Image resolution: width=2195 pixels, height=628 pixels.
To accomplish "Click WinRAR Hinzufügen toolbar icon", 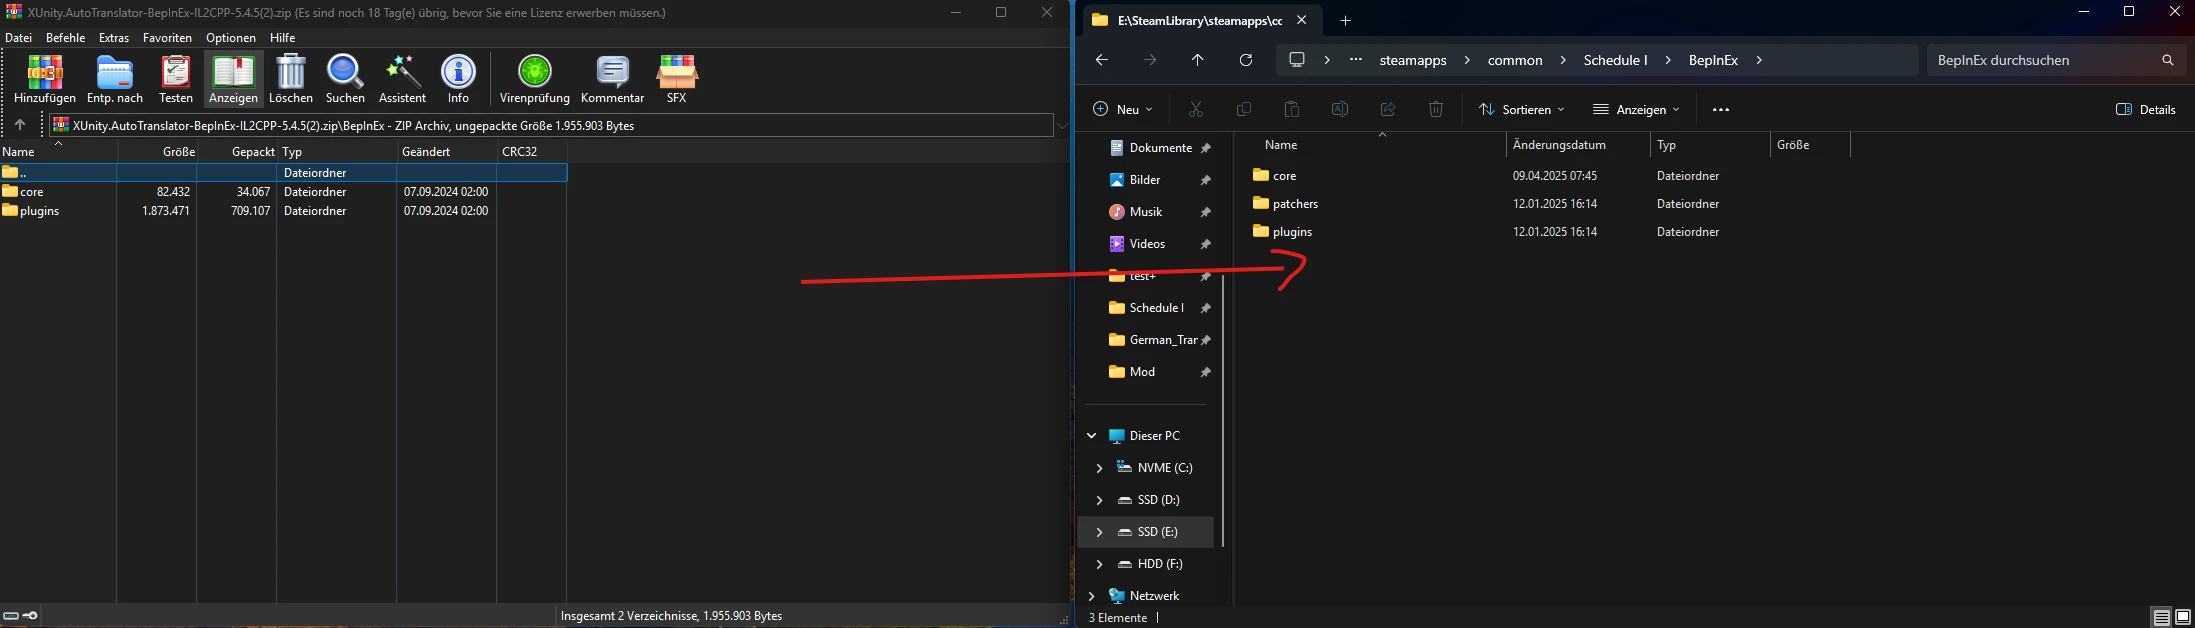I will 45,79.
